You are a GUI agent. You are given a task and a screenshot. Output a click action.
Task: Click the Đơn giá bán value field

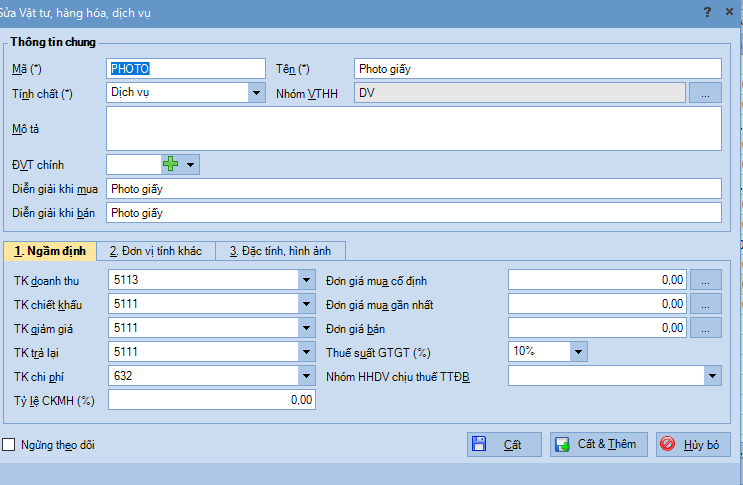598,328
